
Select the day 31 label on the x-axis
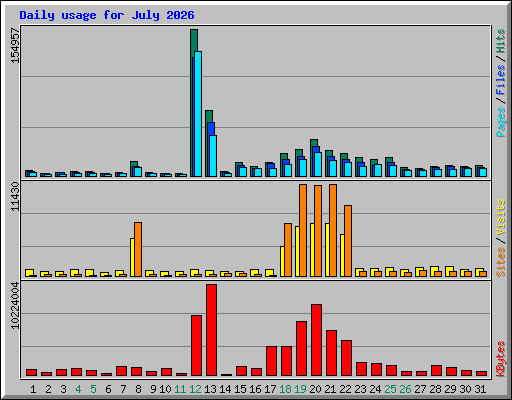480,389
